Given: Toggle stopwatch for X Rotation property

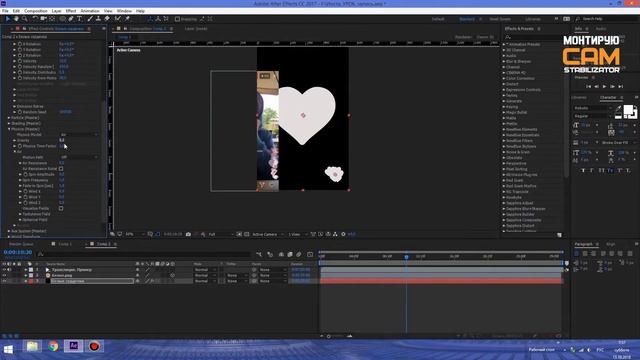Looking at the screenshot, I should [20, 44].
